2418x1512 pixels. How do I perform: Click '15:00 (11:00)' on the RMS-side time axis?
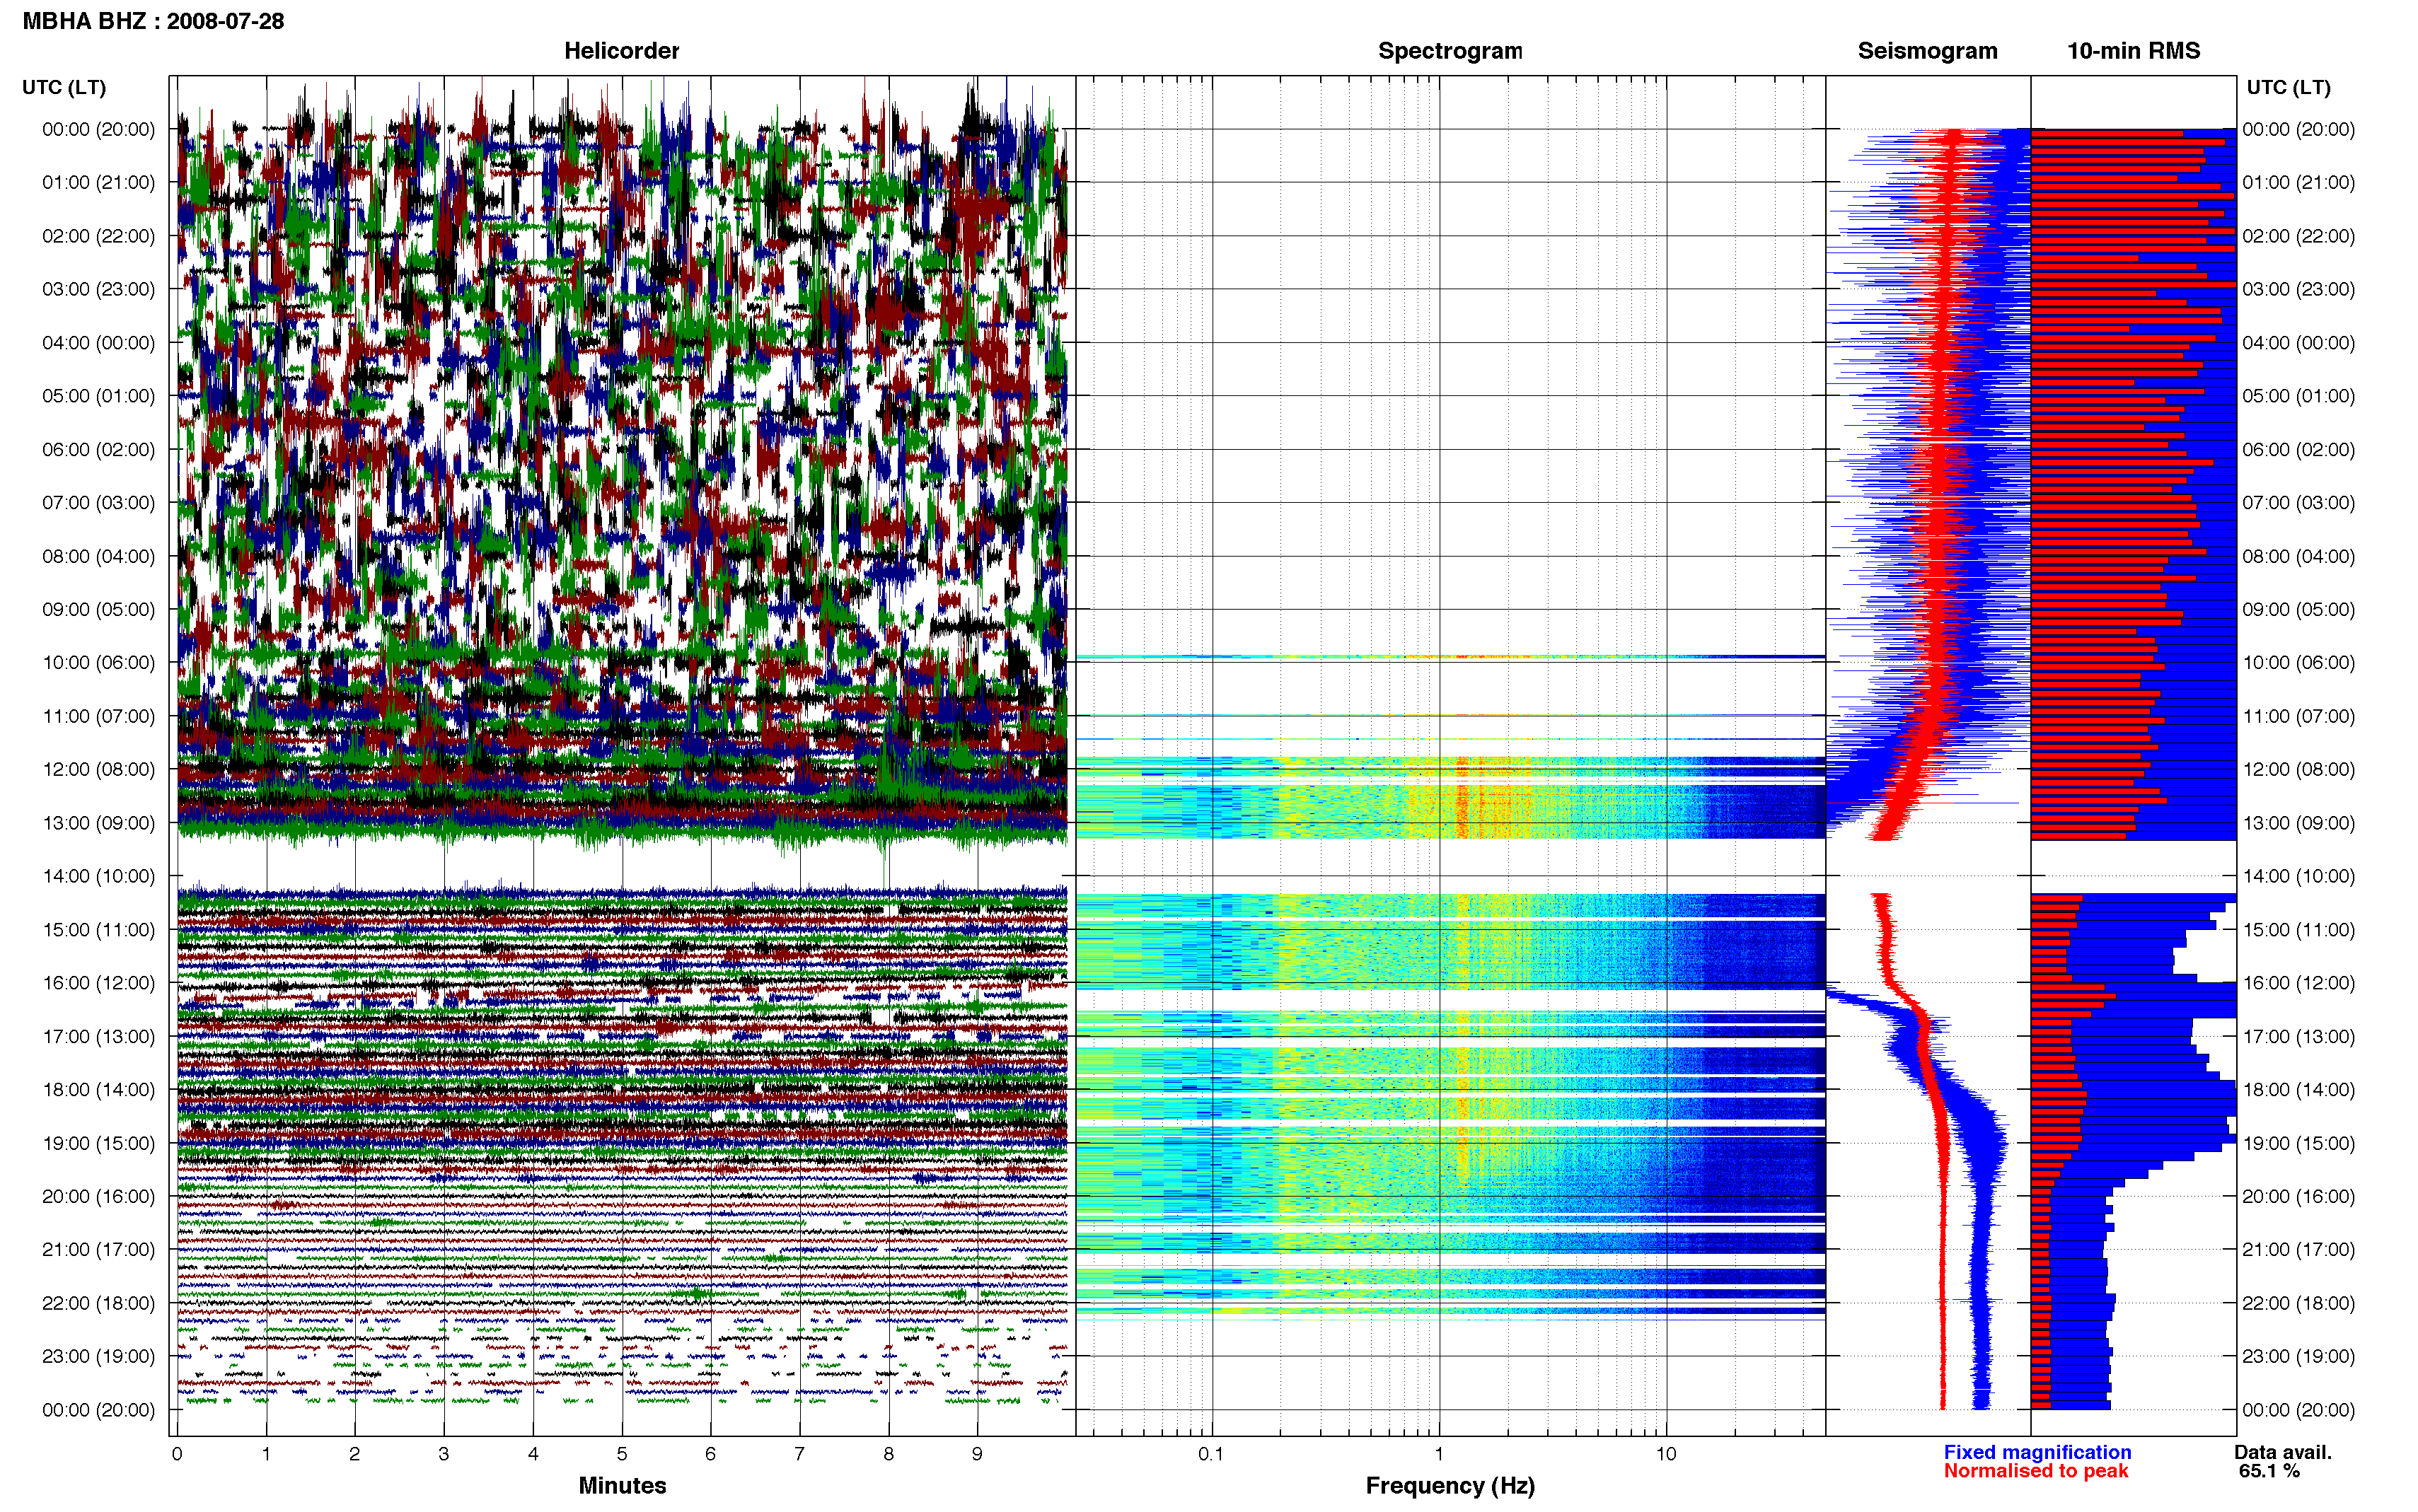[2298, 930]
